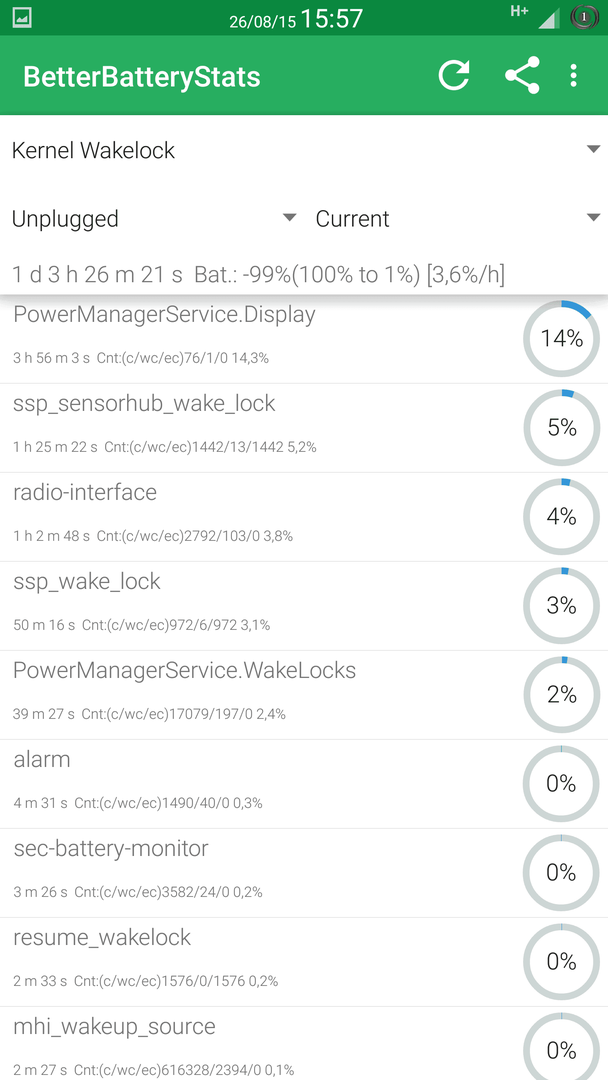Viewport: 608px width, 1080px height.
Task: Tap the 2% gauge for PowerManagerService.WakeLocks
Action: coord(561,694)
